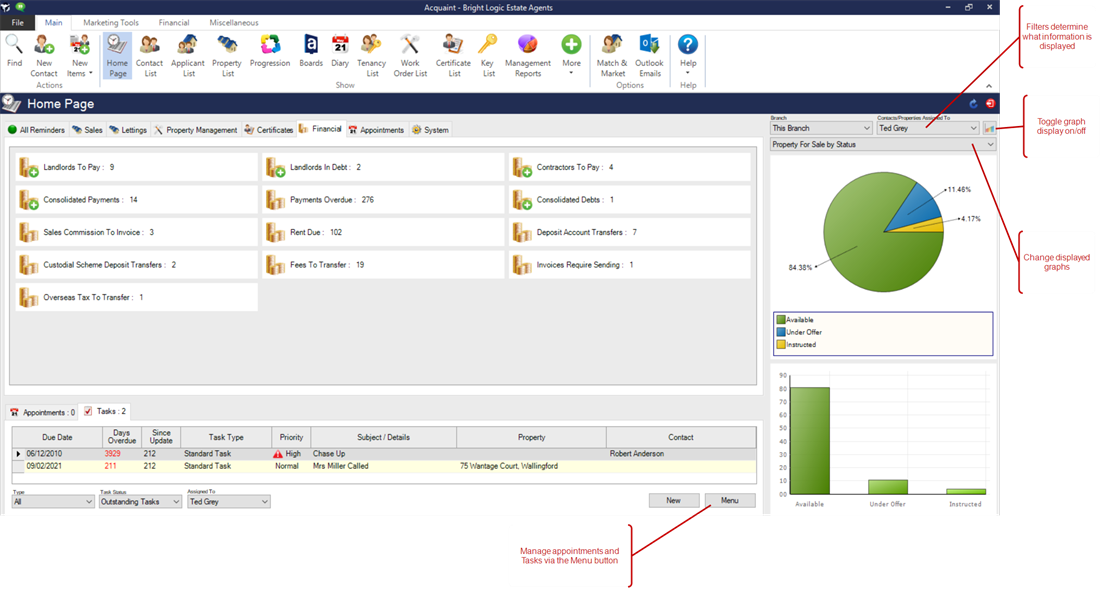Image resolution: width=1105 pixels, height=592 pixels.
Task: Toggle the Tasks tab checkbox
Action: click(88, 411)
